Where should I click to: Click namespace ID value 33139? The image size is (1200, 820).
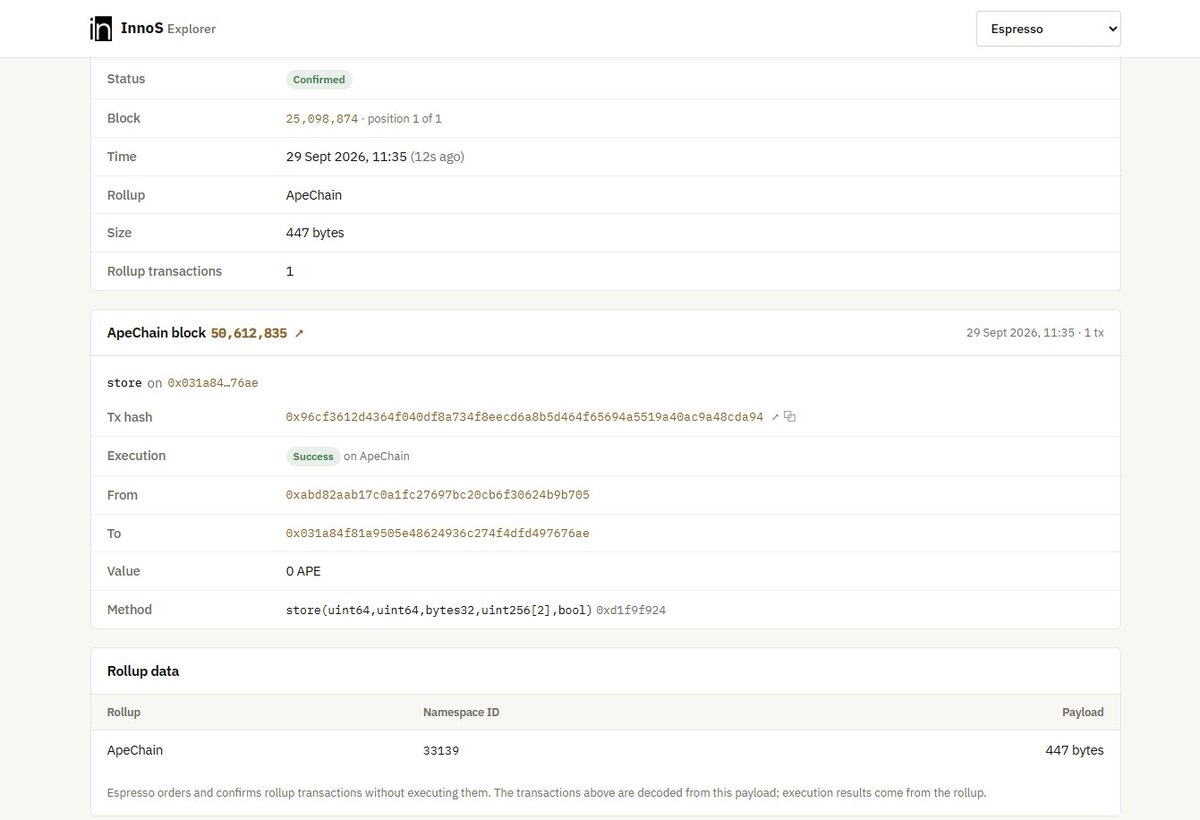[x=441, y=750]
